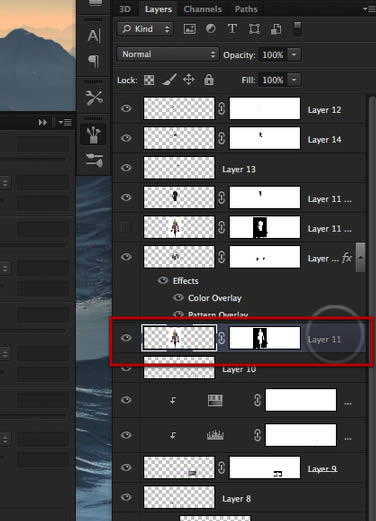Hide the highlighted Layer 11
Image resolution: width=376 pixels, height=521 pixels.
tap(126, 338)
